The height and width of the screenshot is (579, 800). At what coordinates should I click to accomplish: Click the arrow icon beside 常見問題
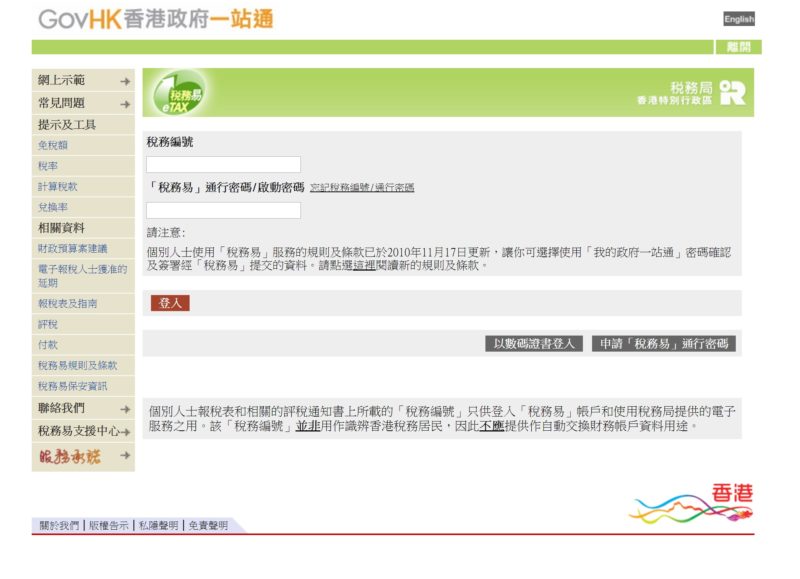click(x=125, y=104)
